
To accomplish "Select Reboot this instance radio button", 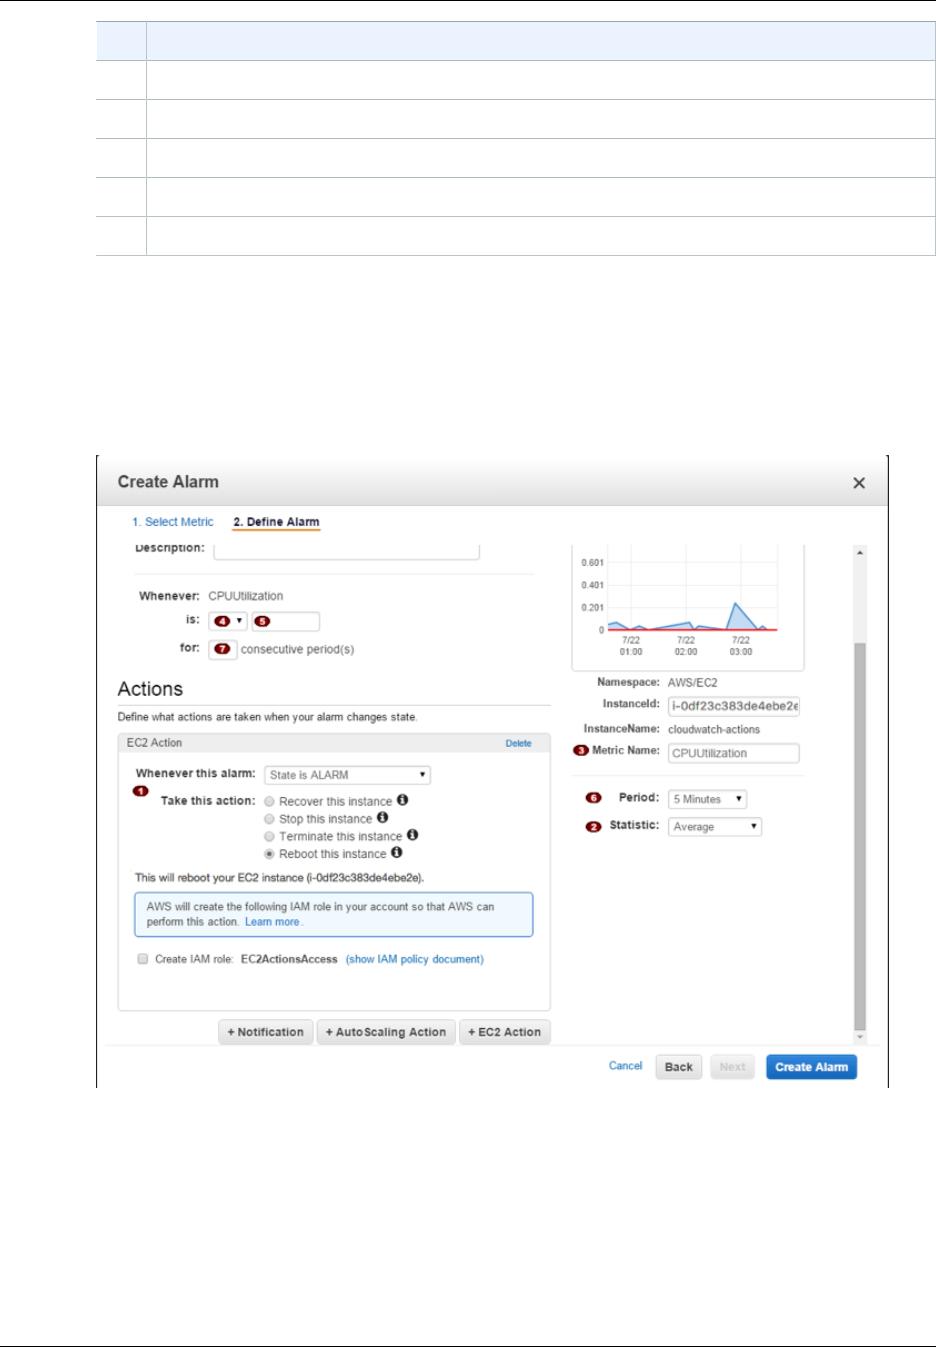I will tap(269, 854).
